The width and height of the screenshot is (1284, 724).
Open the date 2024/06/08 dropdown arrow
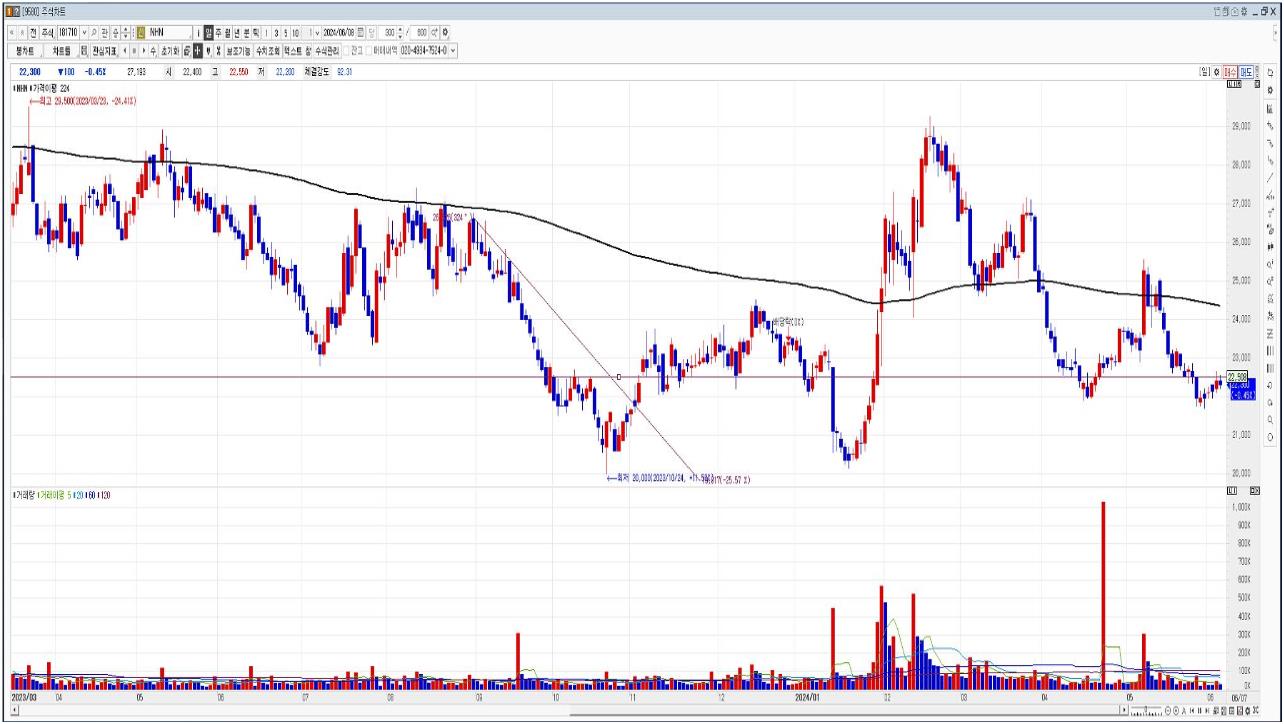tap(318, 33)
